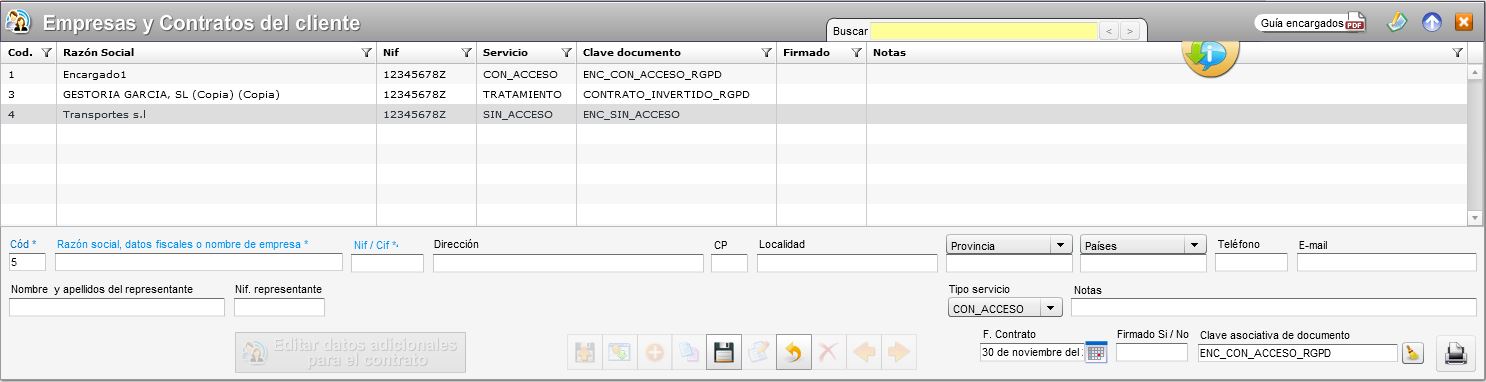
Task: Click the blue up-arrow icon in title bar
Action: 1431,22
